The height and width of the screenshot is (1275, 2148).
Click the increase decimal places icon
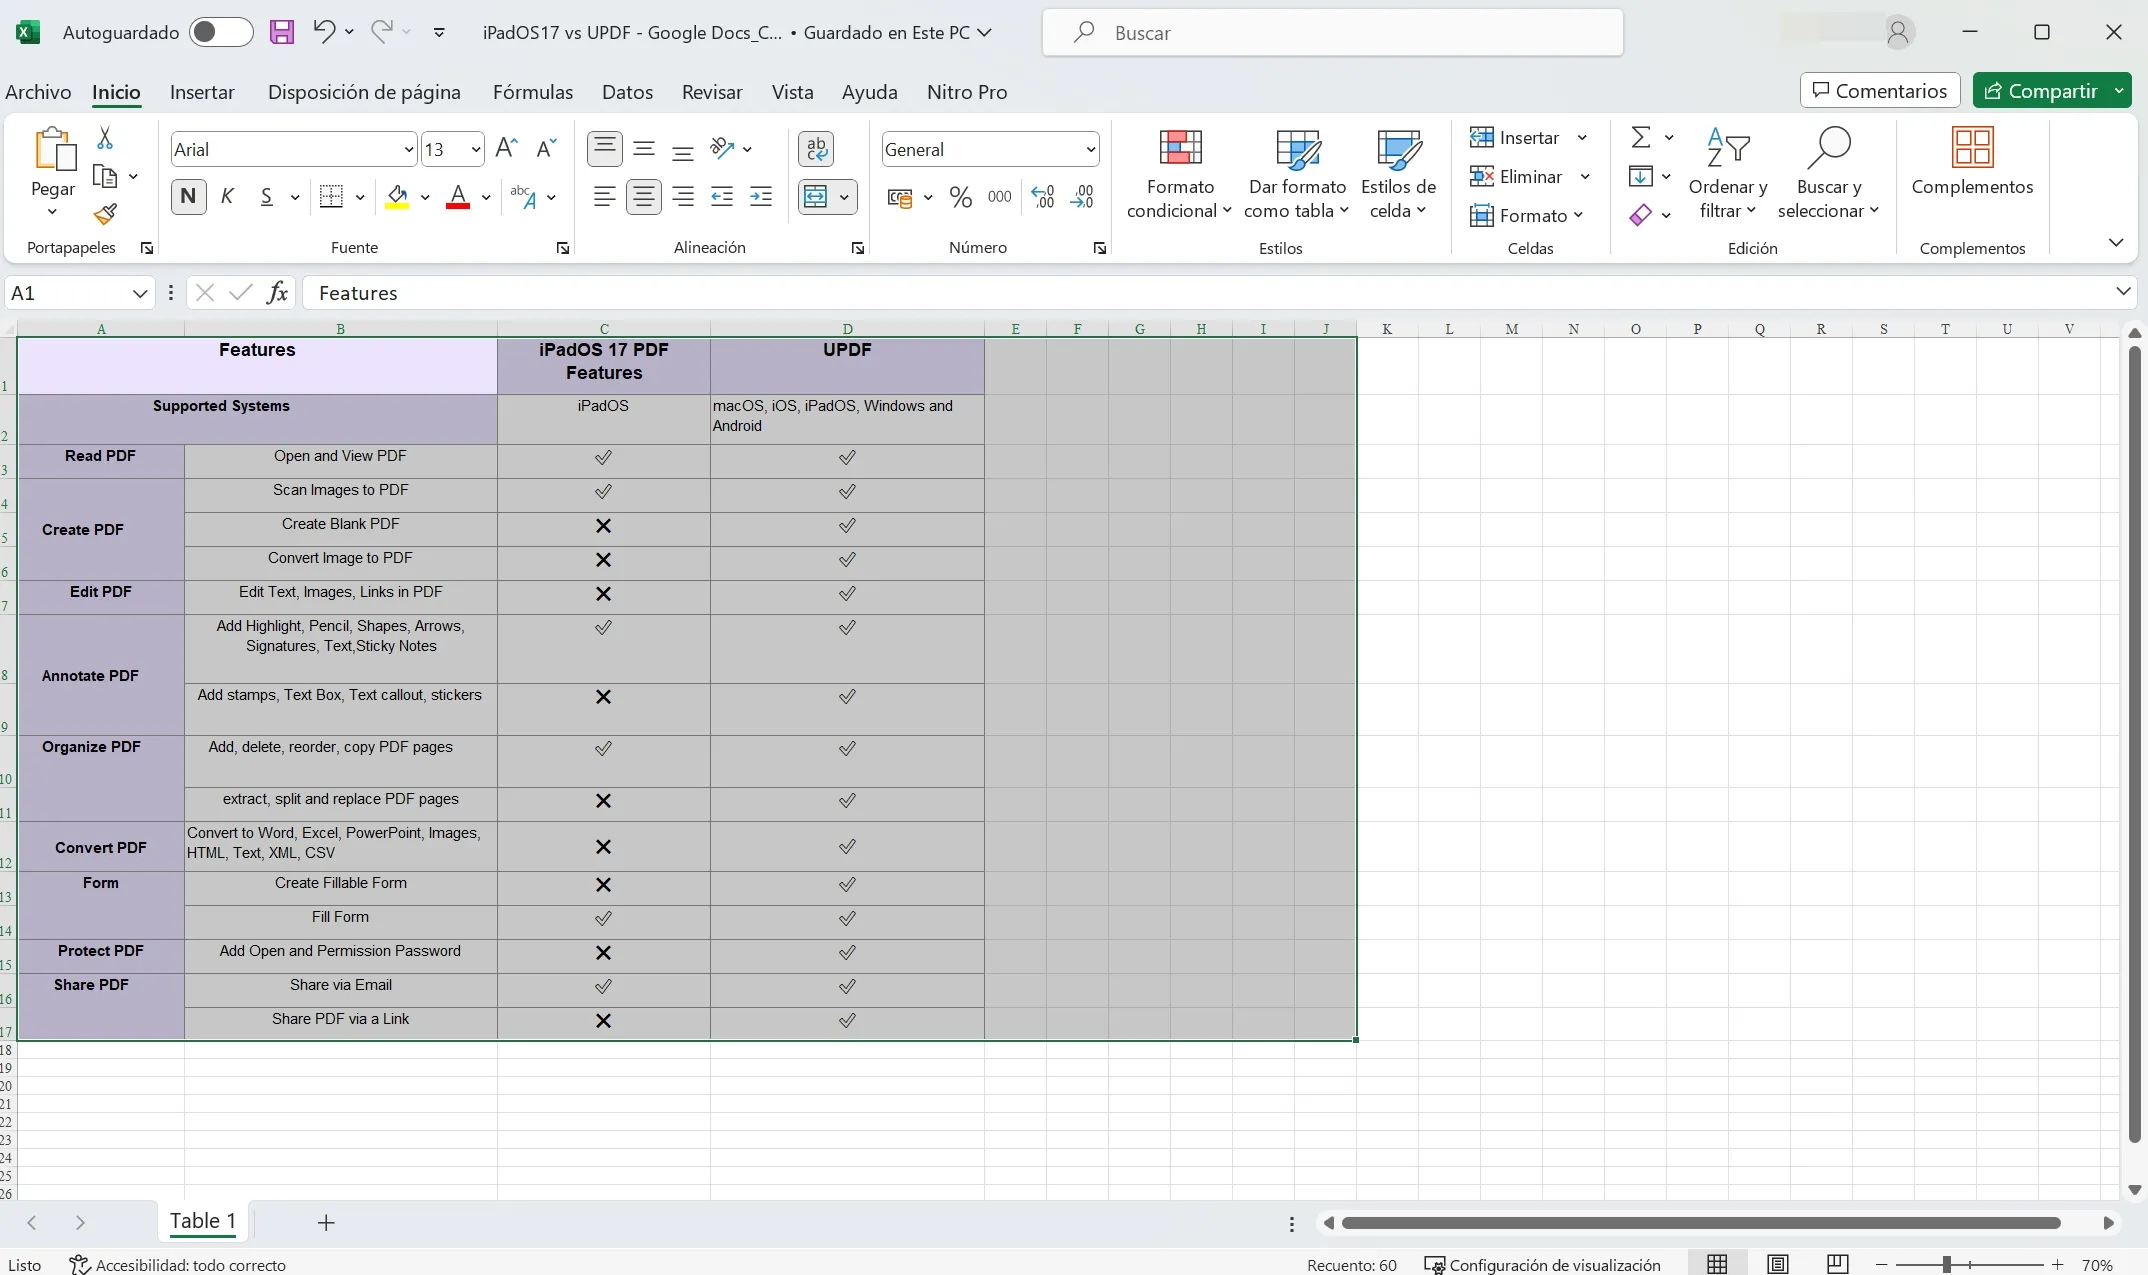pos(1042,197)
